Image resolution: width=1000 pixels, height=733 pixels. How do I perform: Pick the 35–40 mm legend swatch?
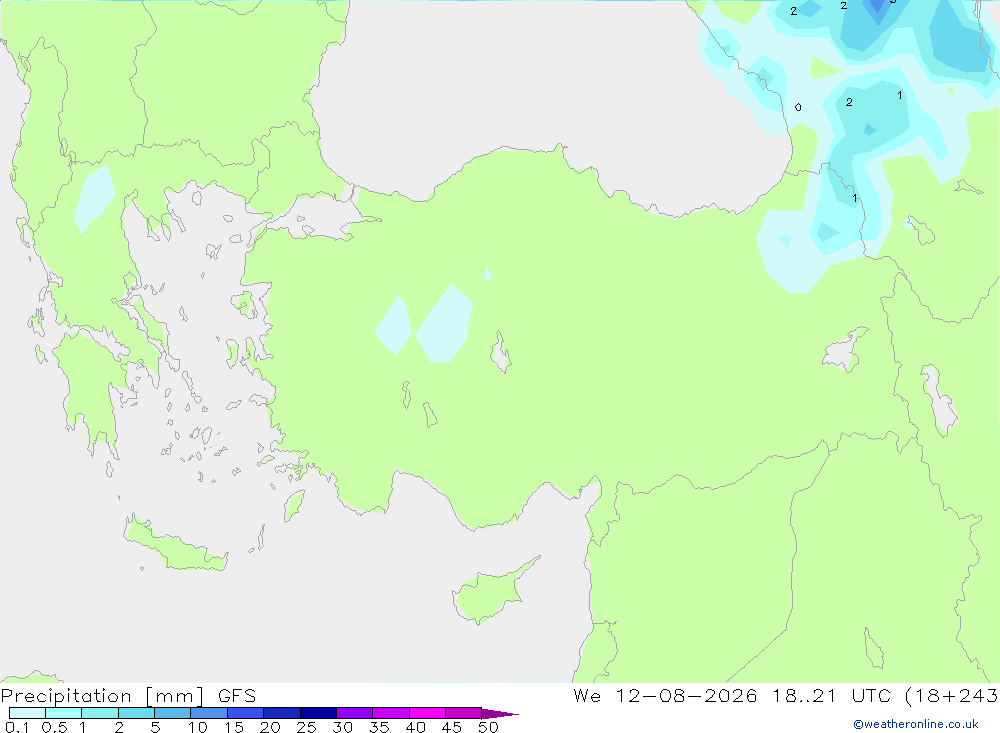coord(390,713)
